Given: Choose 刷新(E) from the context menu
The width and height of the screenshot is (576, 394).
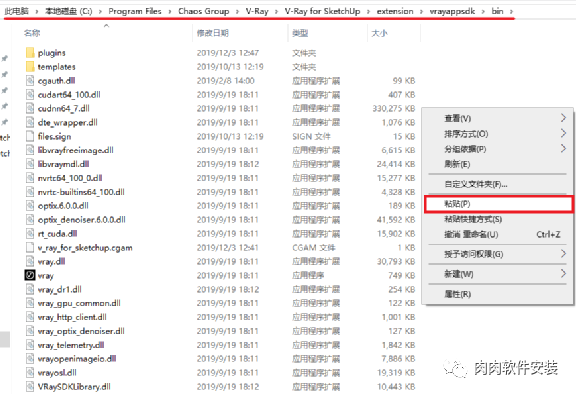Looking at the screenshot, I should [x=457, y=164].
